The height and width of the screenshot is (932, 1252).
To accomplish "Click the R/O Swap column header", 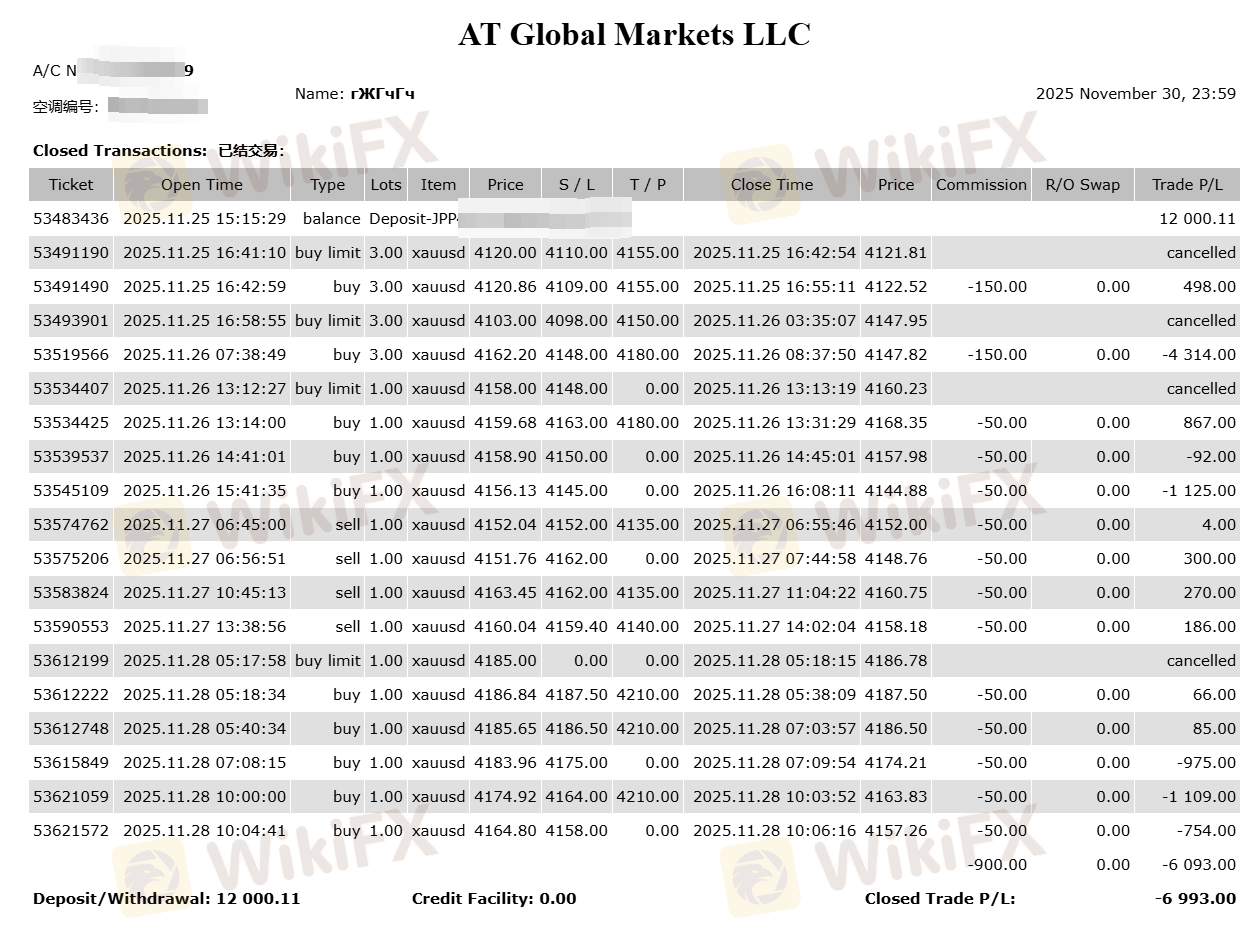I will tap(1083, 184).
